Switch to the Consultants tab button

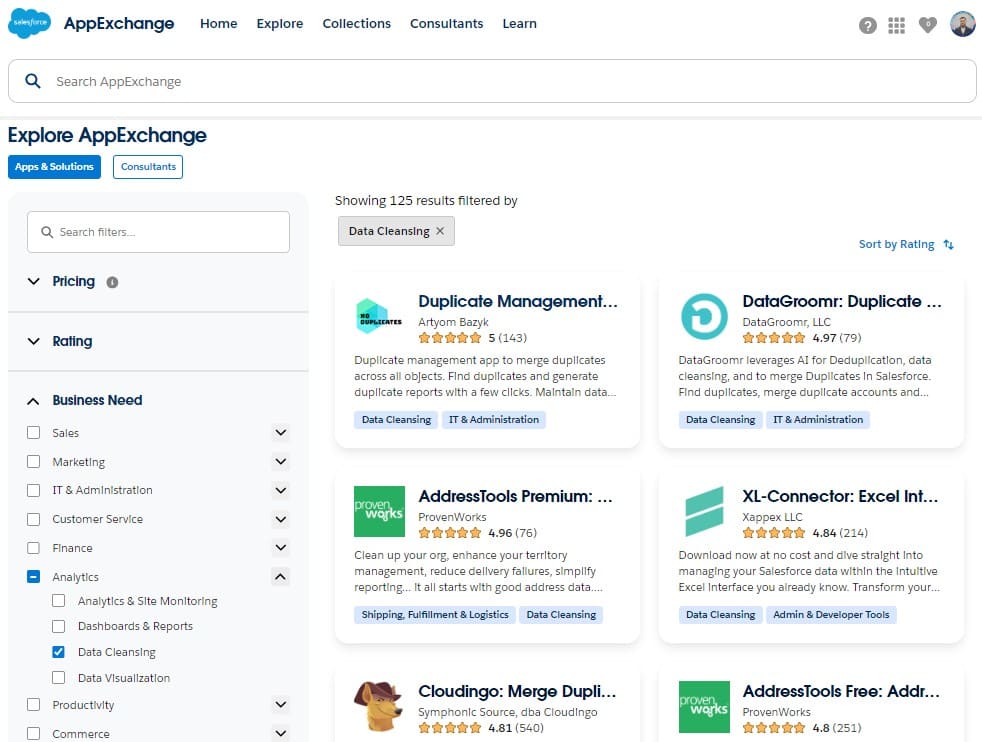(148, 167)
